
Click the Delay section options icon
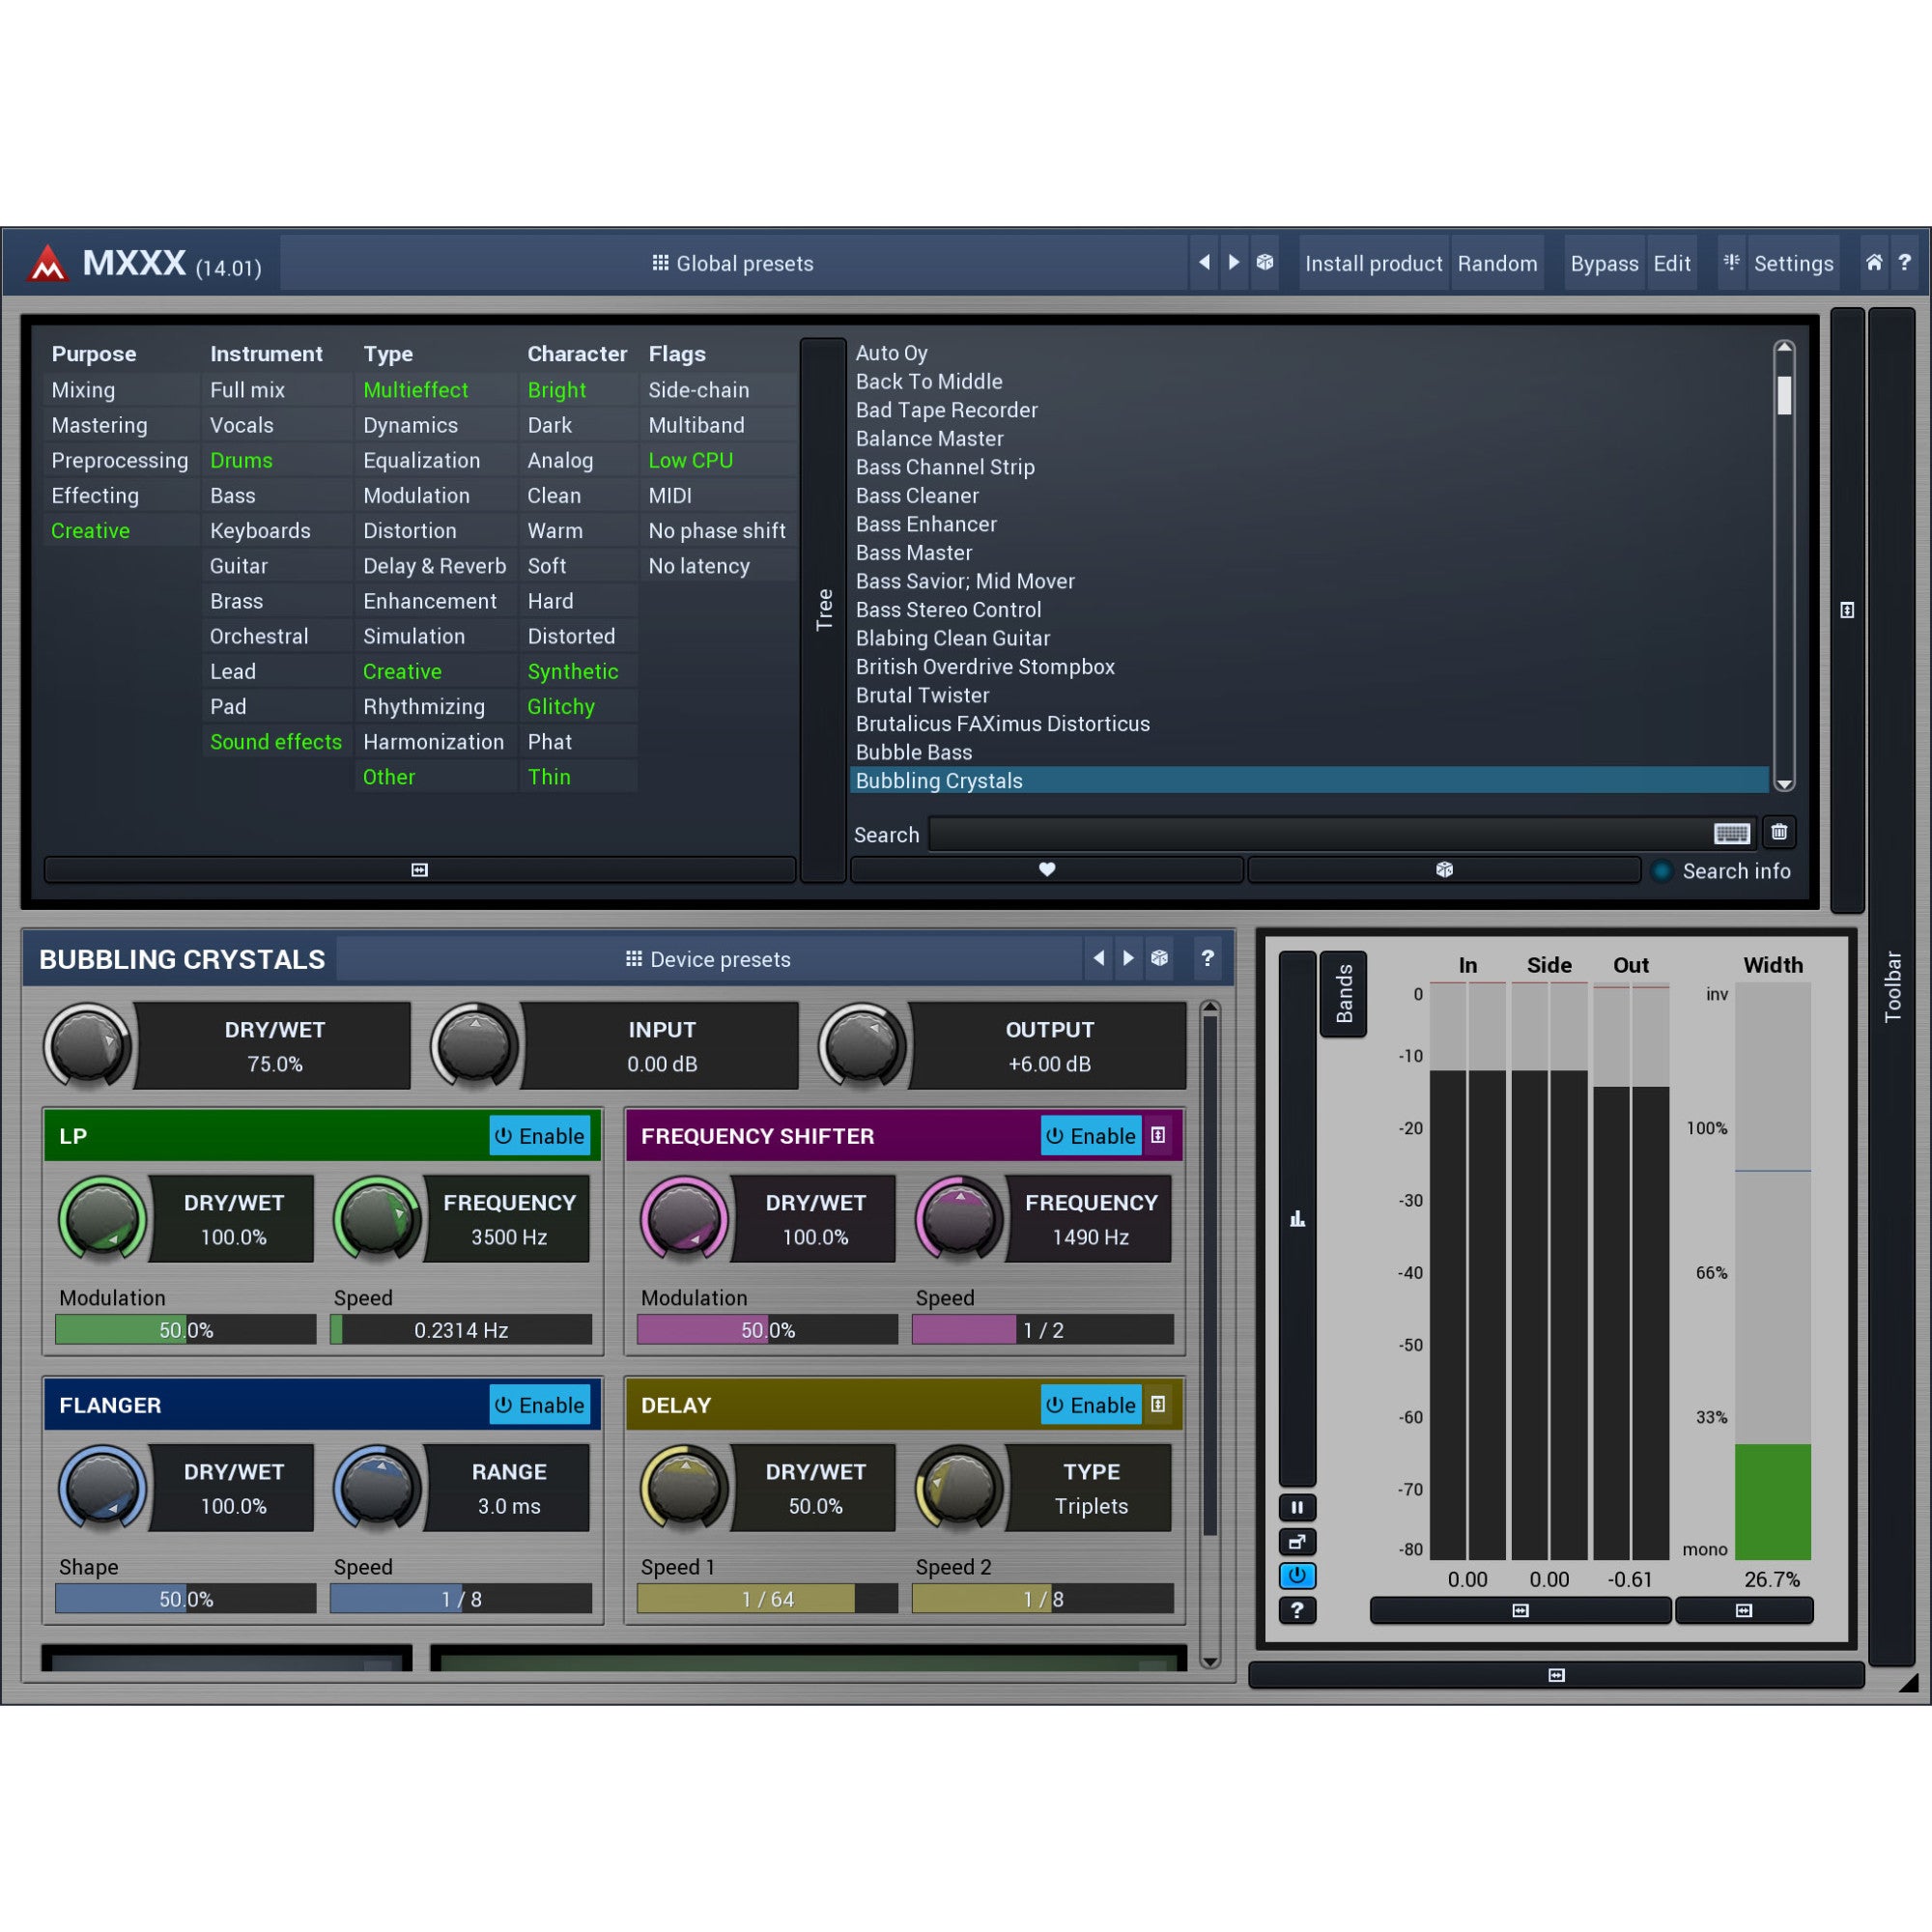pyautogui.click(x=1158, y=1404)
